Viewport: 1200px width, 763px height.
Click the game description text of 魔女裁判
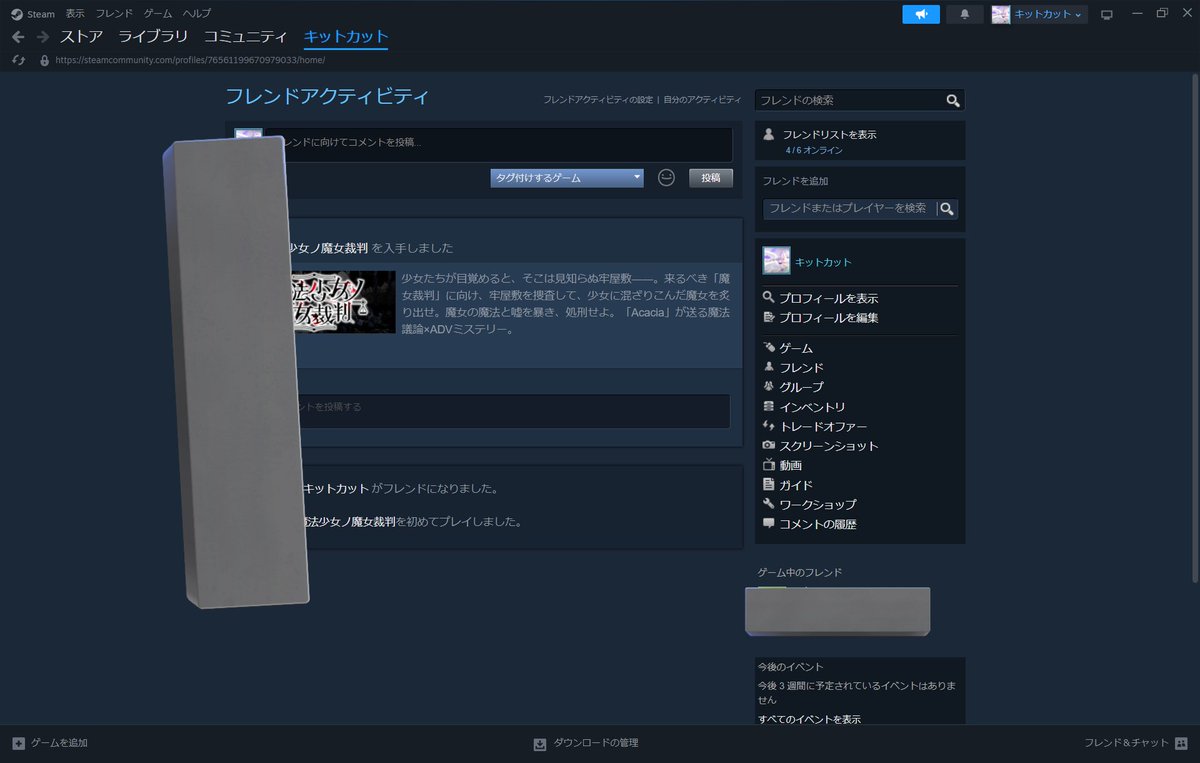click(565, 303)
